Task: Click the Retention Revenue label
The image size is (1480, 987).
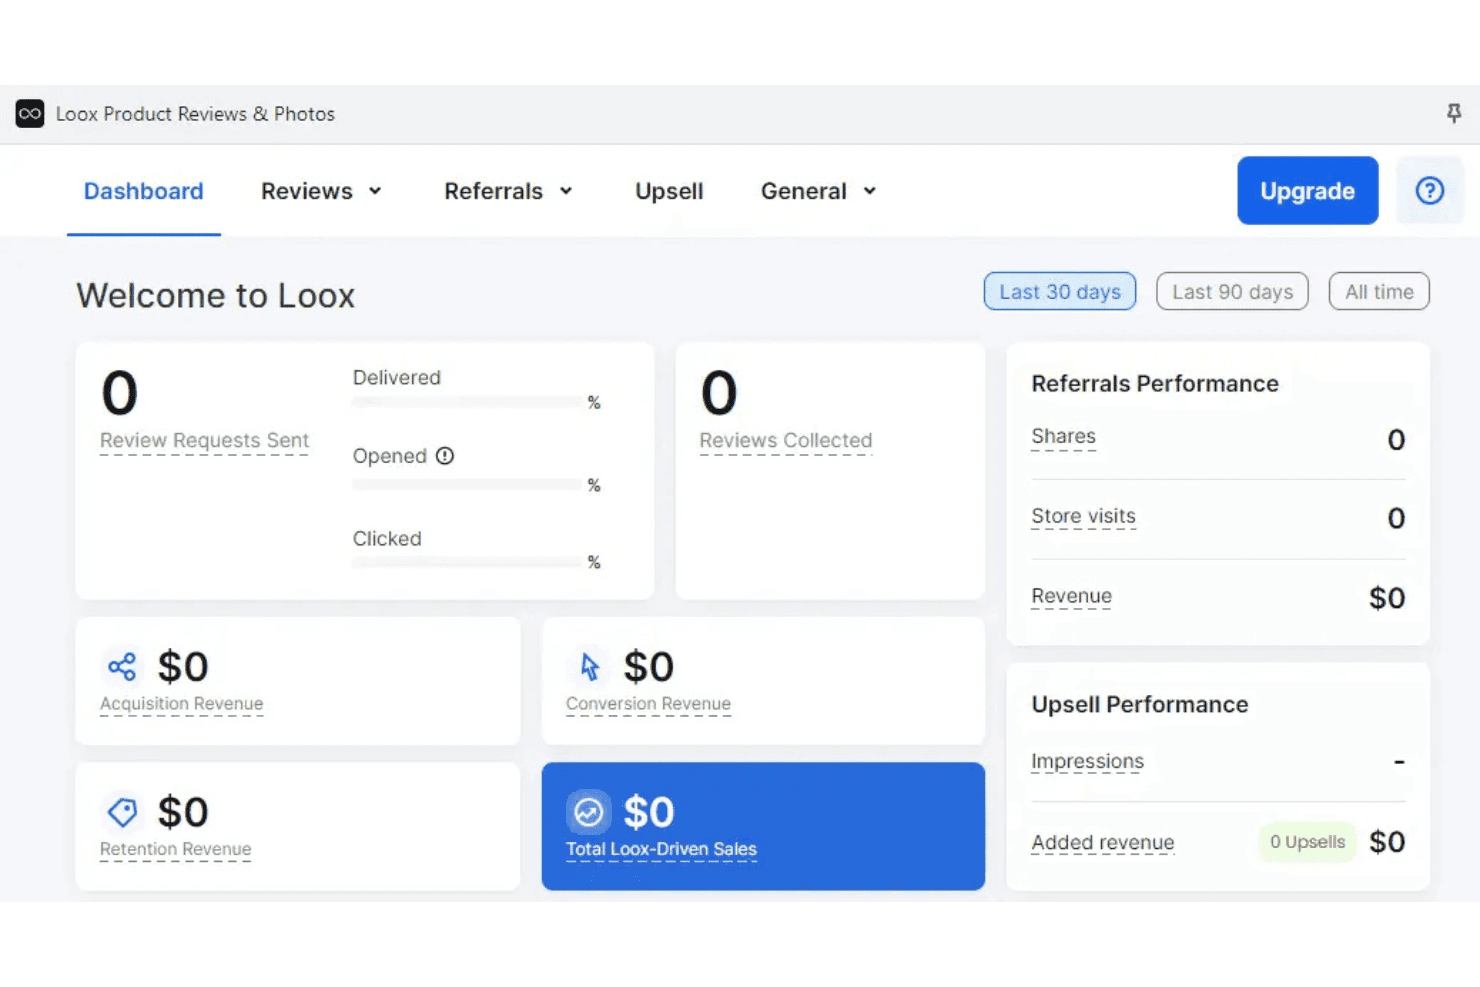Action: point(175,849)
